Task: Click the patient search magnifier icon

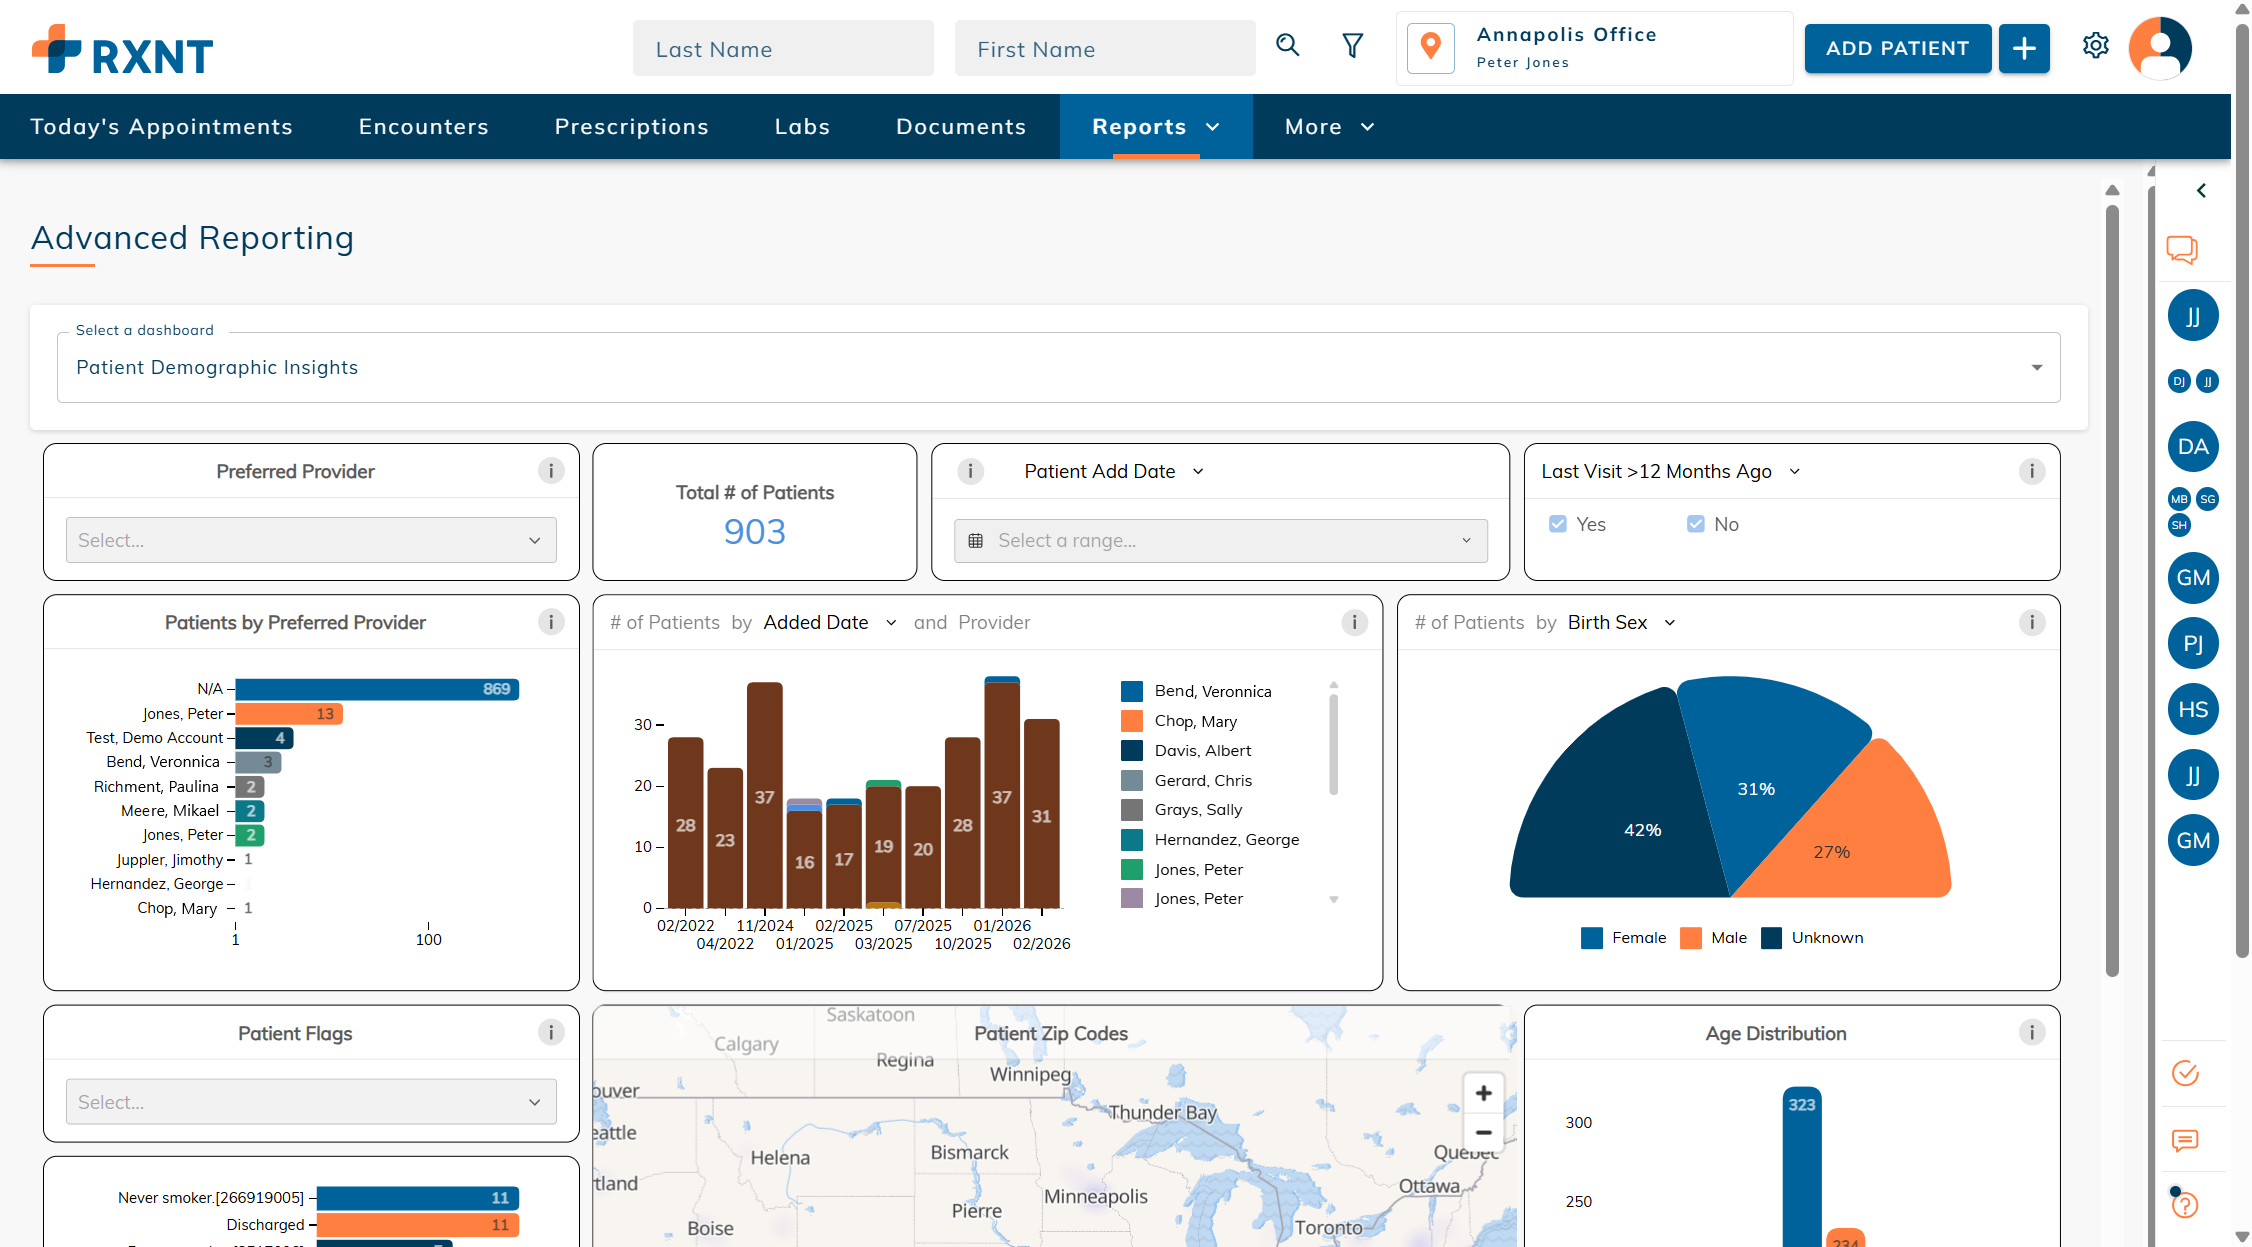Action: (x=1287, y=46)
